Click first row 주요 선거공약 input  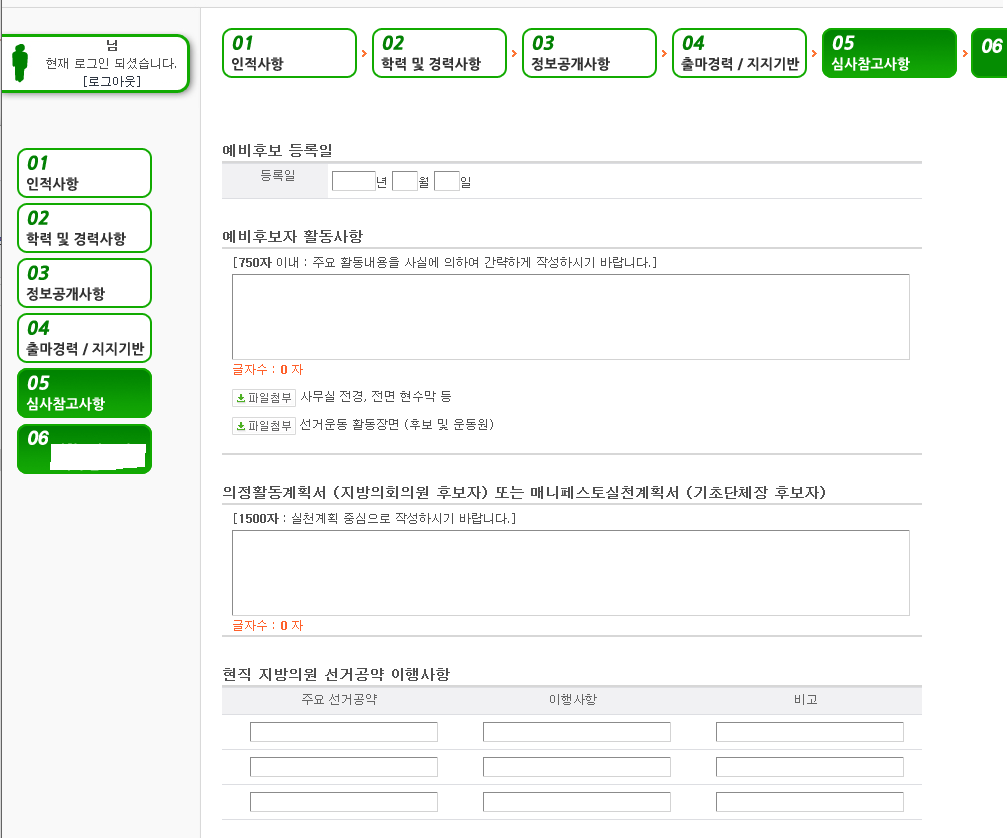point(344,732)
